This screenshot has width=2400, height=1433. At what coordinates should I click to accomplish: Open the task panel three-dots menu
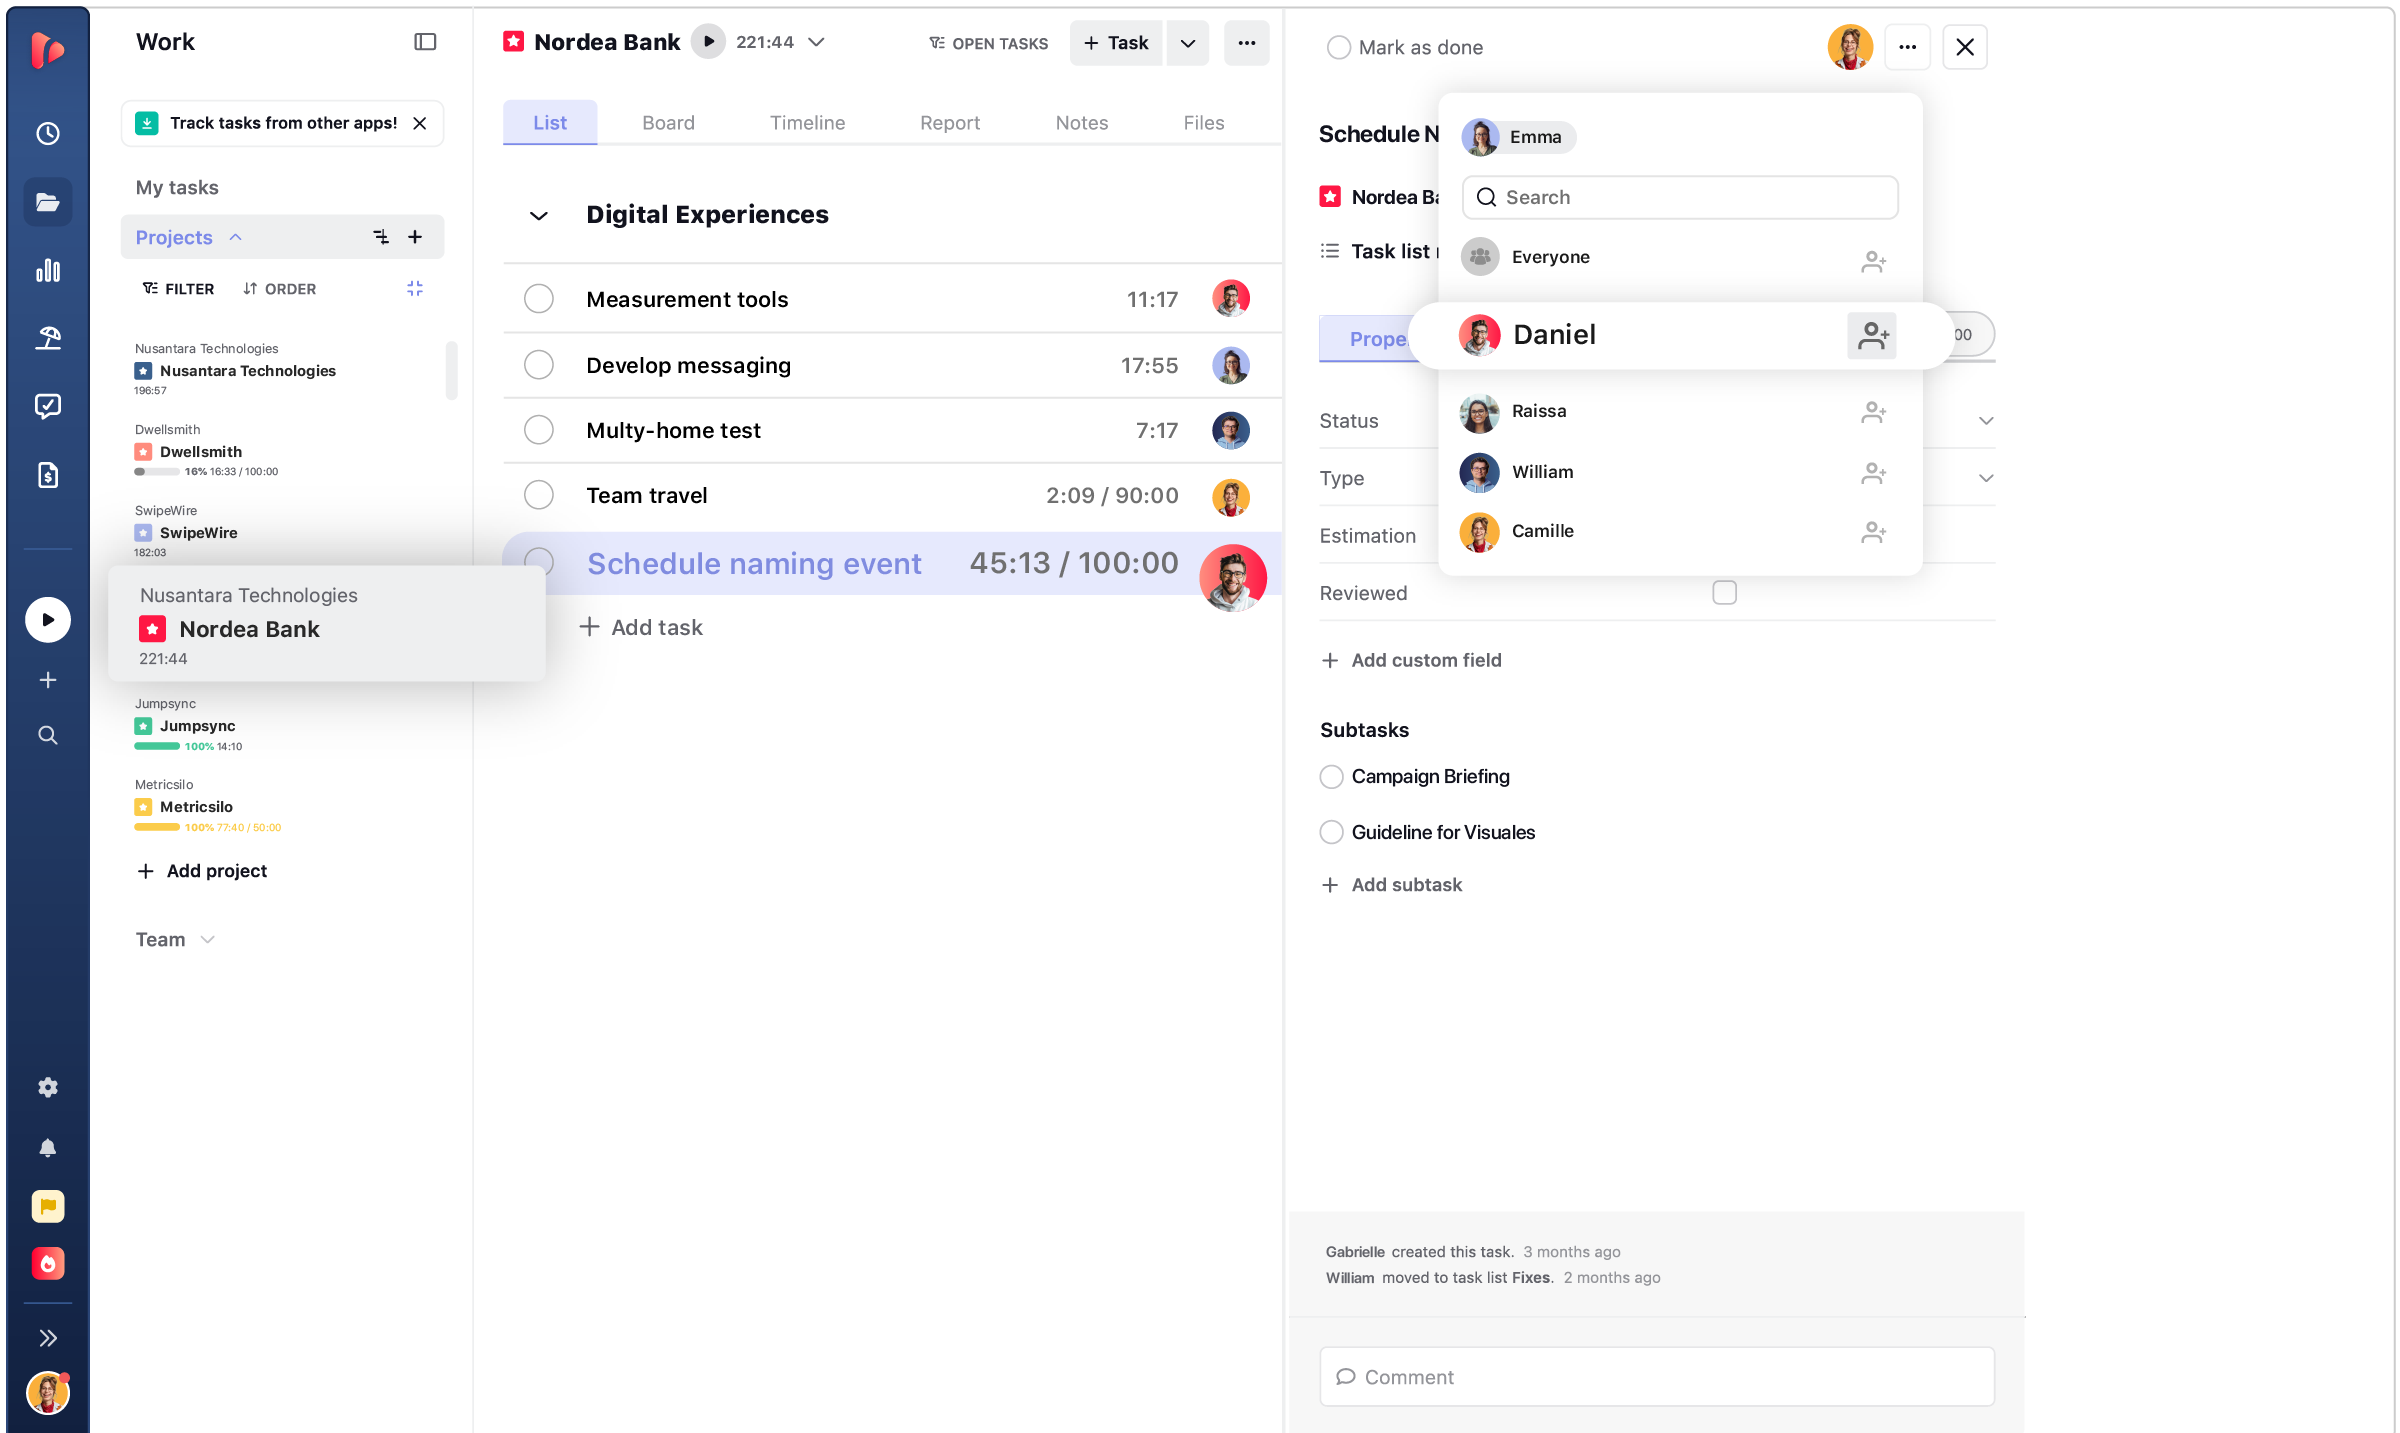click(1907, 47)
